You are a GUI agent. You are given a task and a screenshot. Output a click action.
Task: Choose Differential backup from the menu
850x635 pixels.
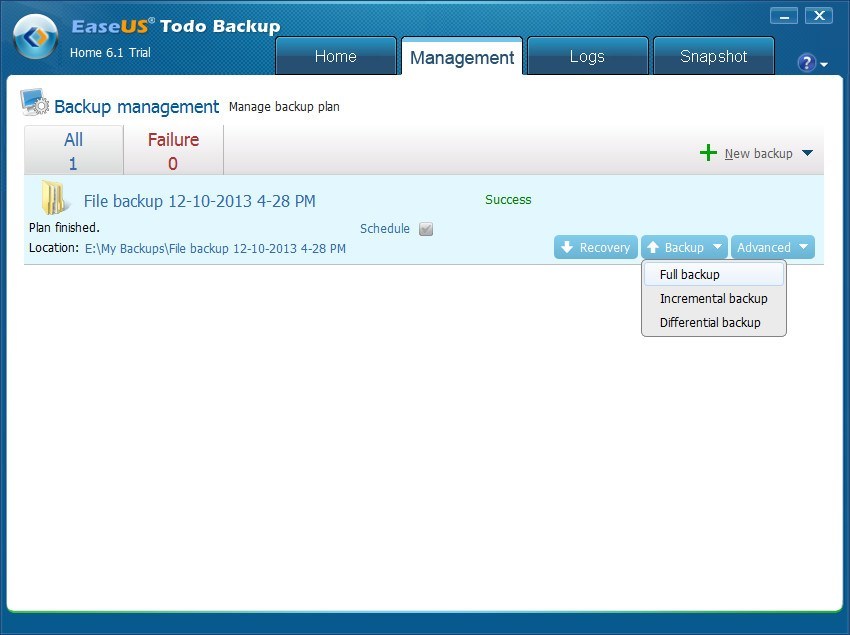click(x=713, y=322)
